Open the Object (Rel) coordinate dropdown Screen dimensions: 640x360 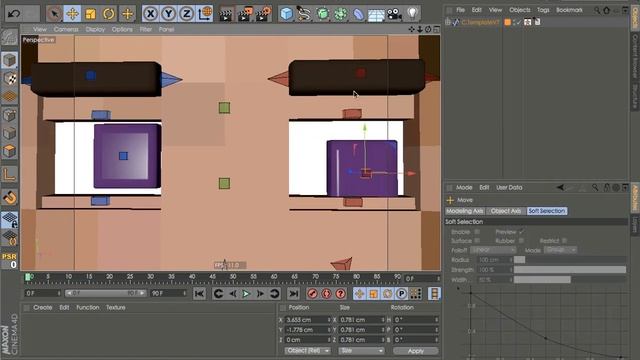[x=307, y=351]
